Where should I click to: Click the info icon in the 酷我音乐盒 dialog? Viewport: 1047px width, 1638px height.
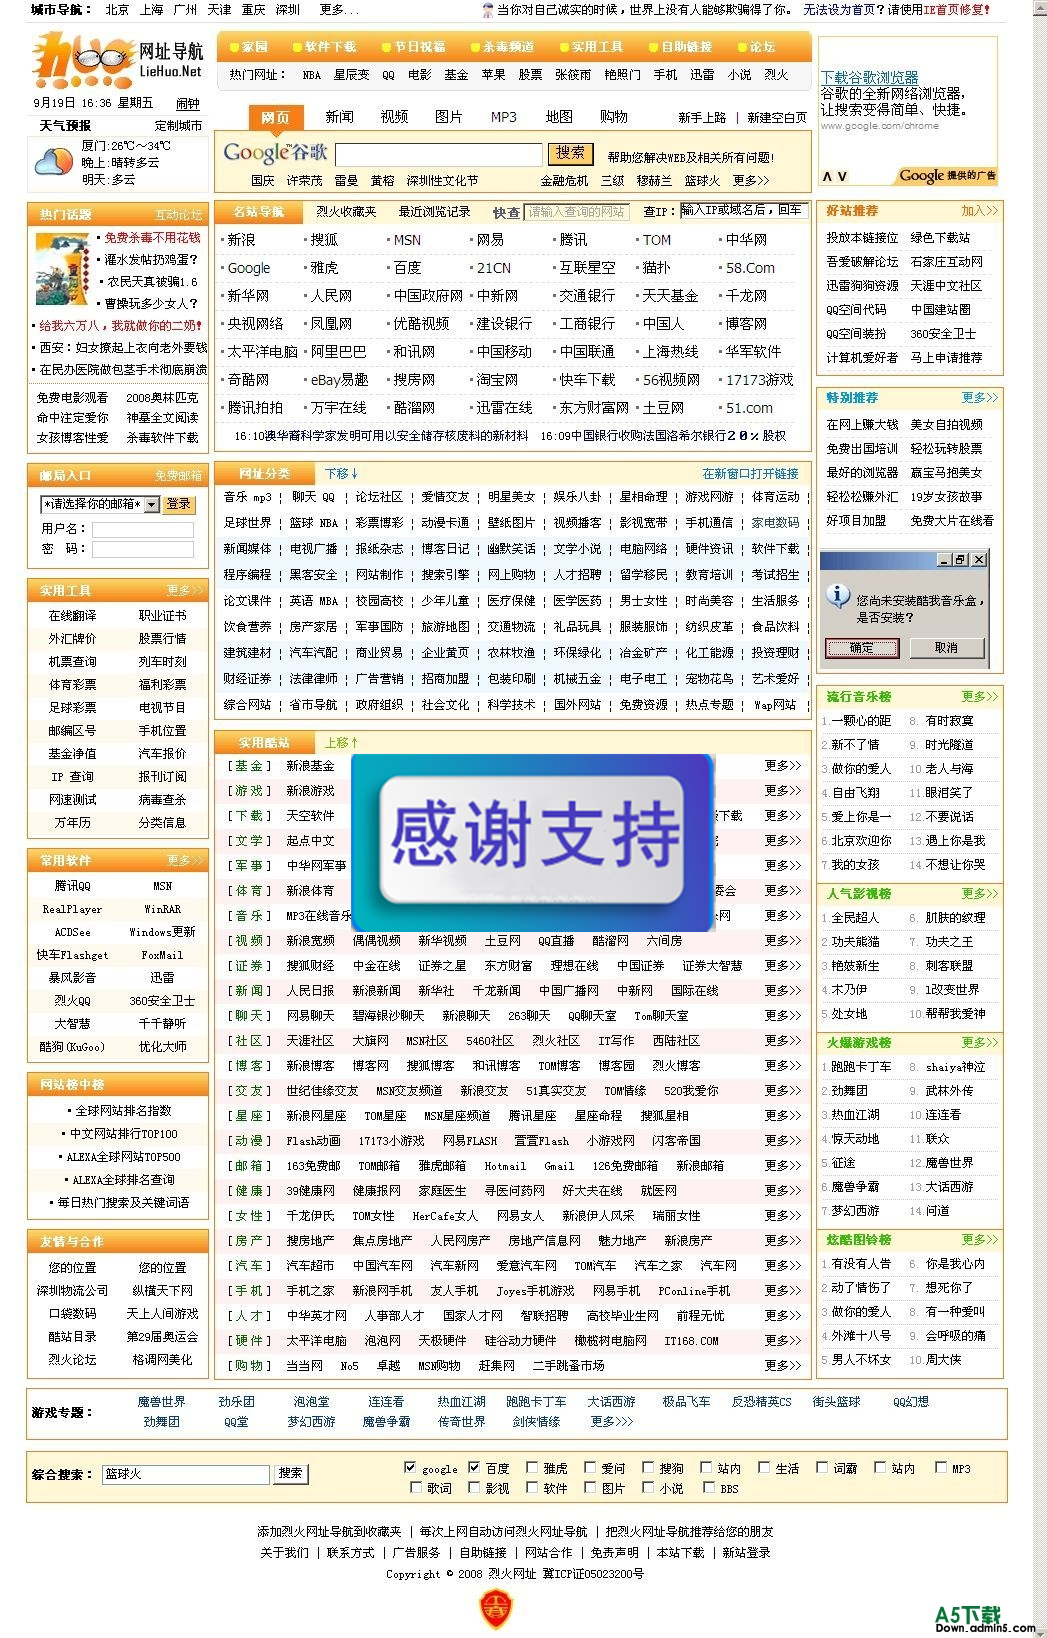[836, 596]
